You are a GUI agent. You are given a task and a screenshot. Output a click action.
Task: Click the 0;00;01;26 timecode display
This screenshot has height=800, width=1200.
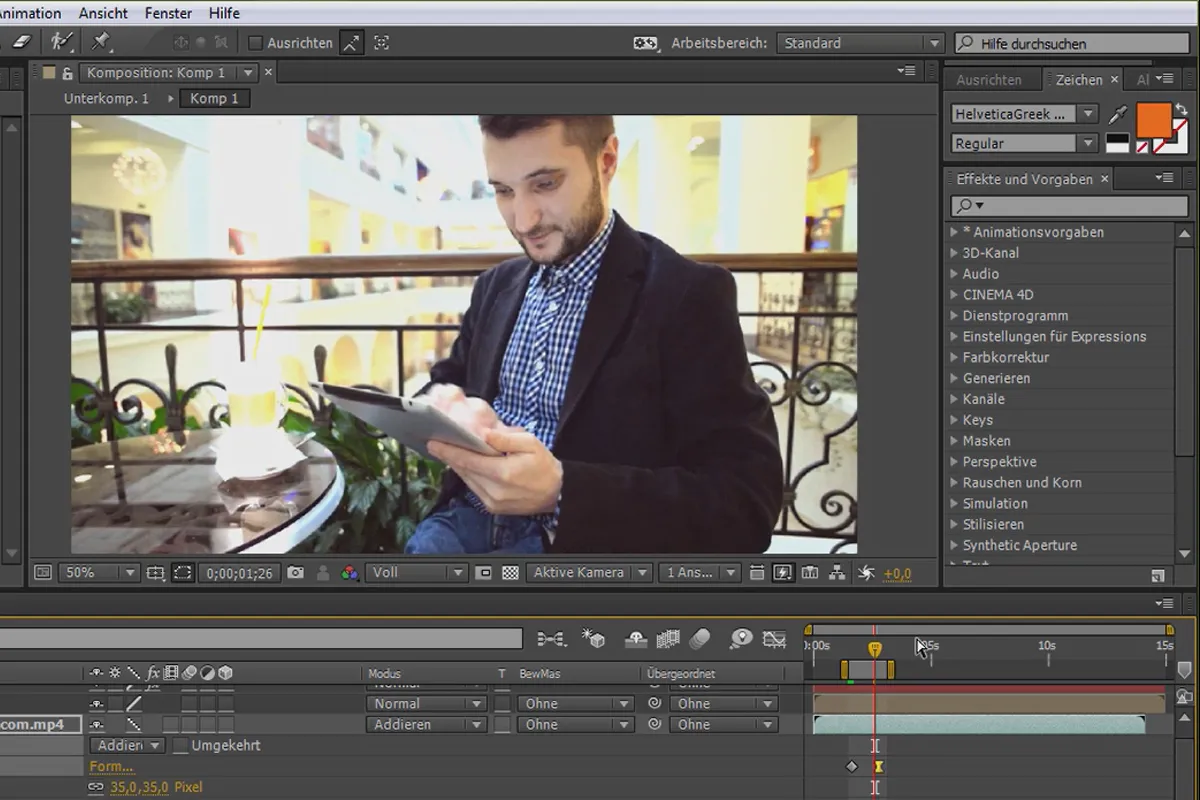coord(239,573)
